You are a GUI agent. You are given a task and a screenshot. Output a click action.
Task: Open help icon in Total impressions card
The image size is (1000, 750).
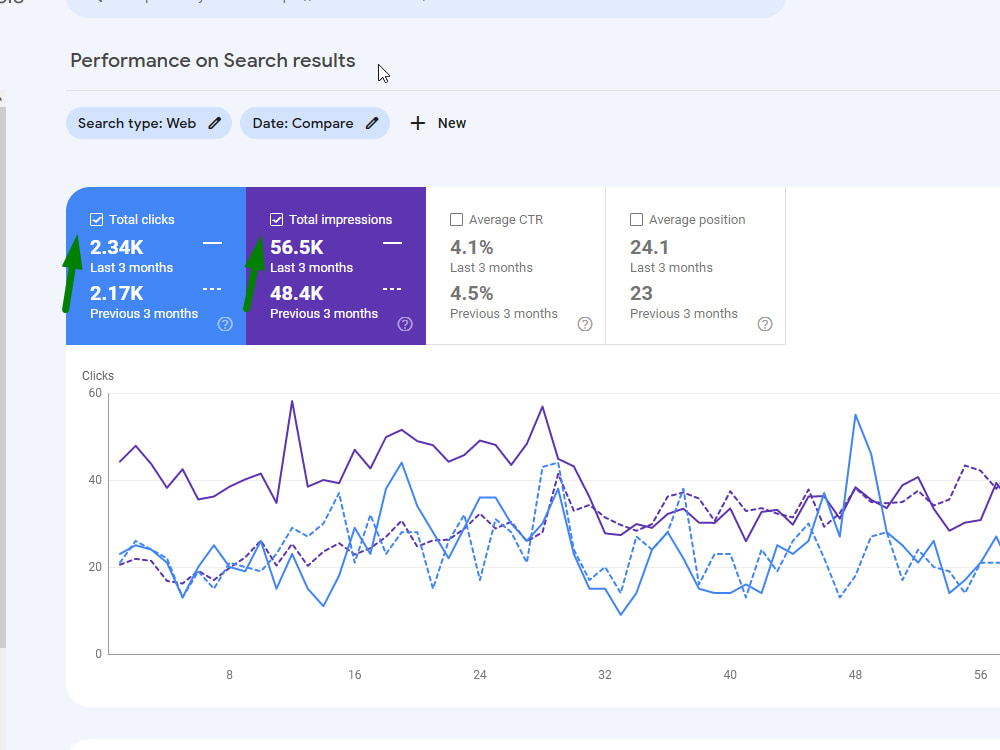point(405,324)
